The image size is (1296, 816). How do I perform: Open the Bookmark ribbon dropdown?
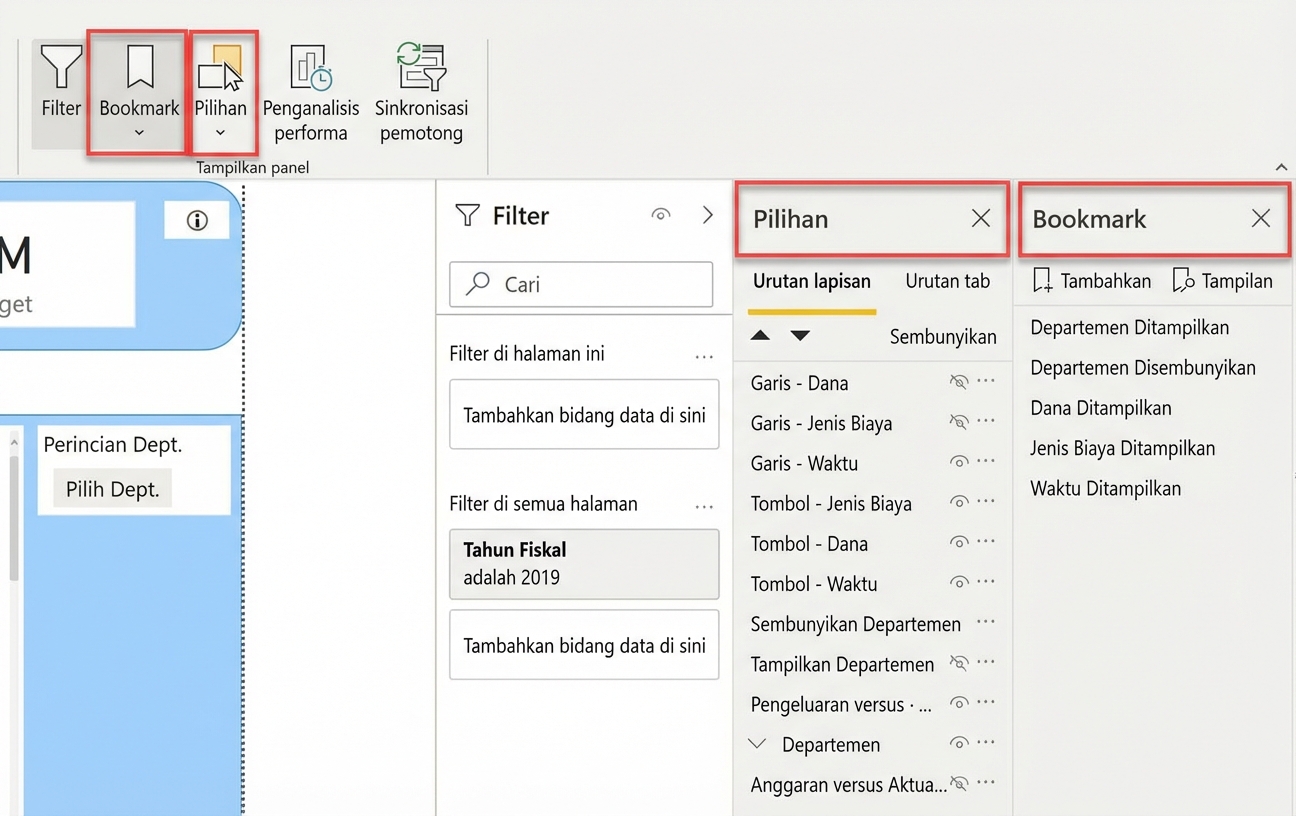coord(139,133)
